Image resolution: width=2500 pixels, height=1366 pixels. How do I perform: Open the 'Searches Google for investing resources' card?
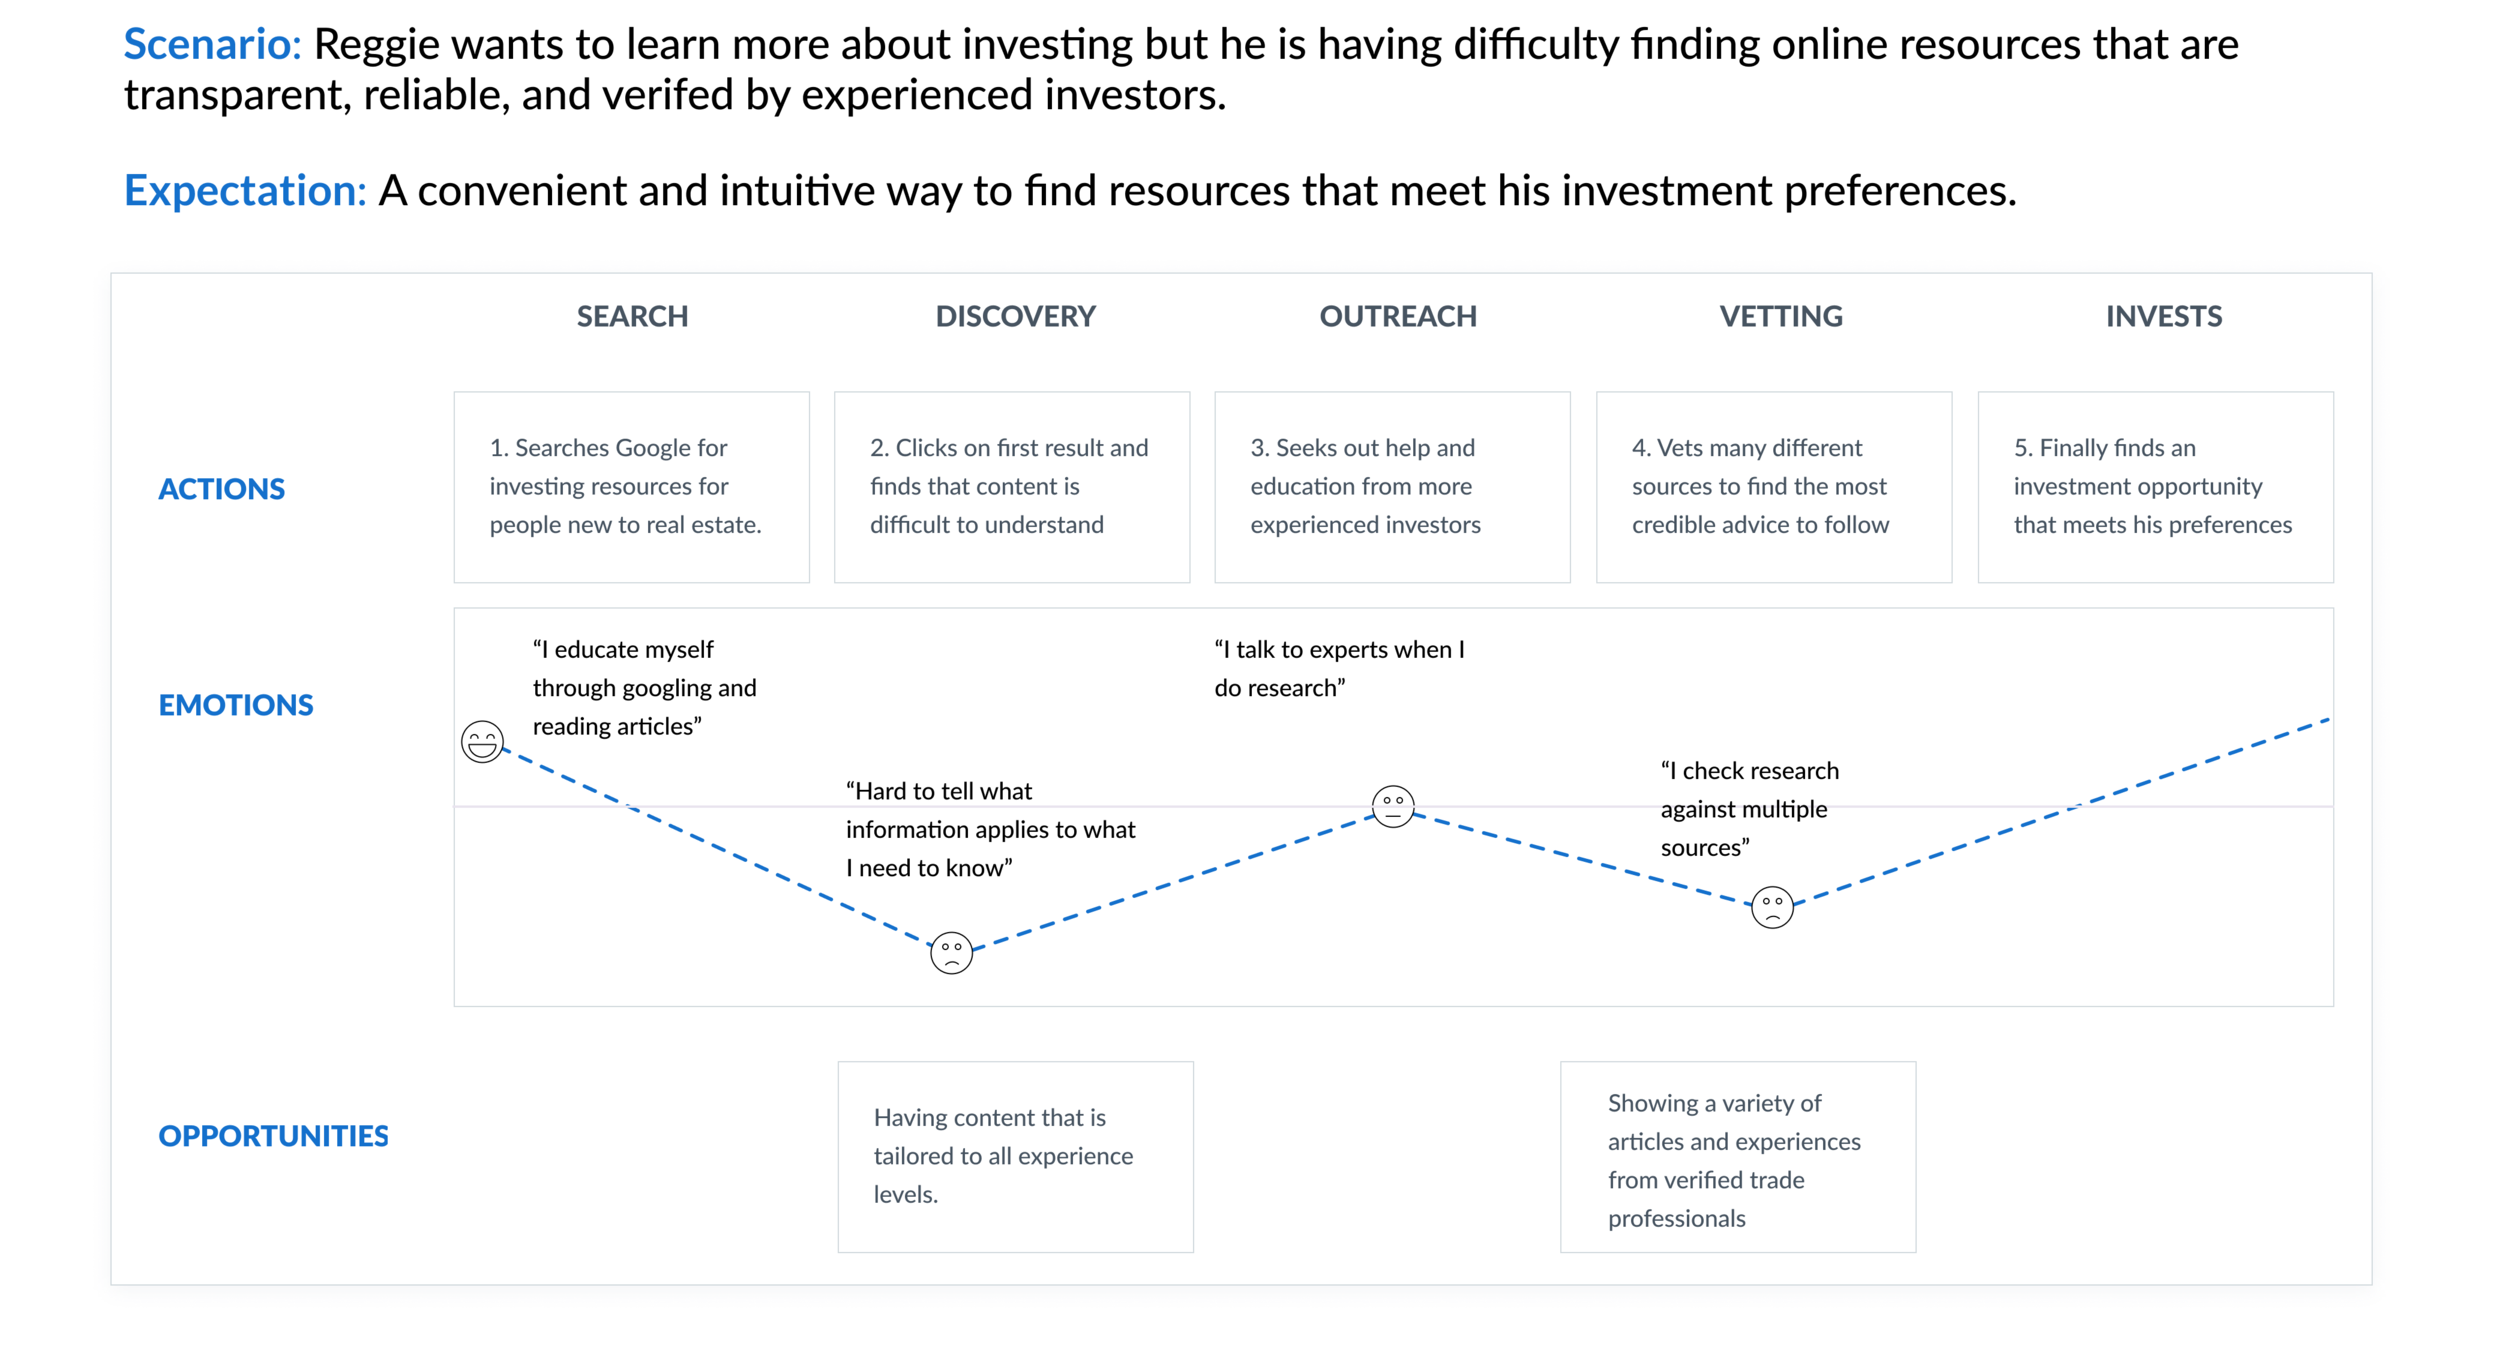(631, 487)
